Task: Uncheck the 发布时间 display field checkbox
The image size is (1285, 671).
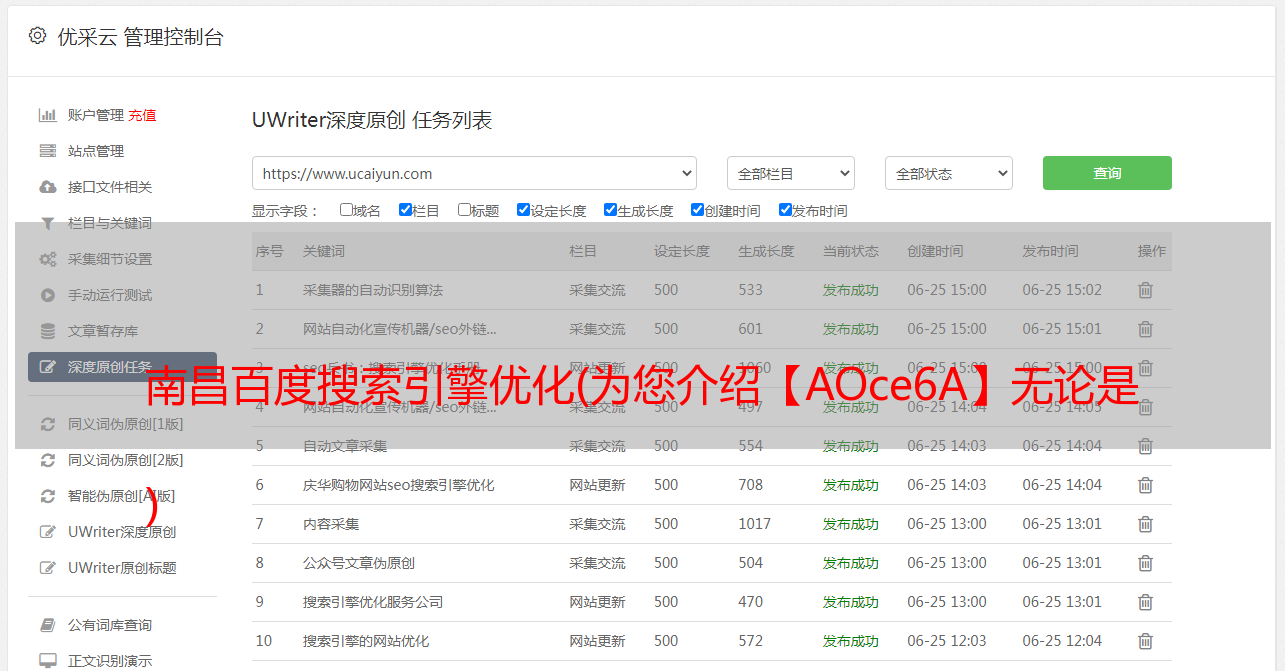Action: tap(785, 210)
